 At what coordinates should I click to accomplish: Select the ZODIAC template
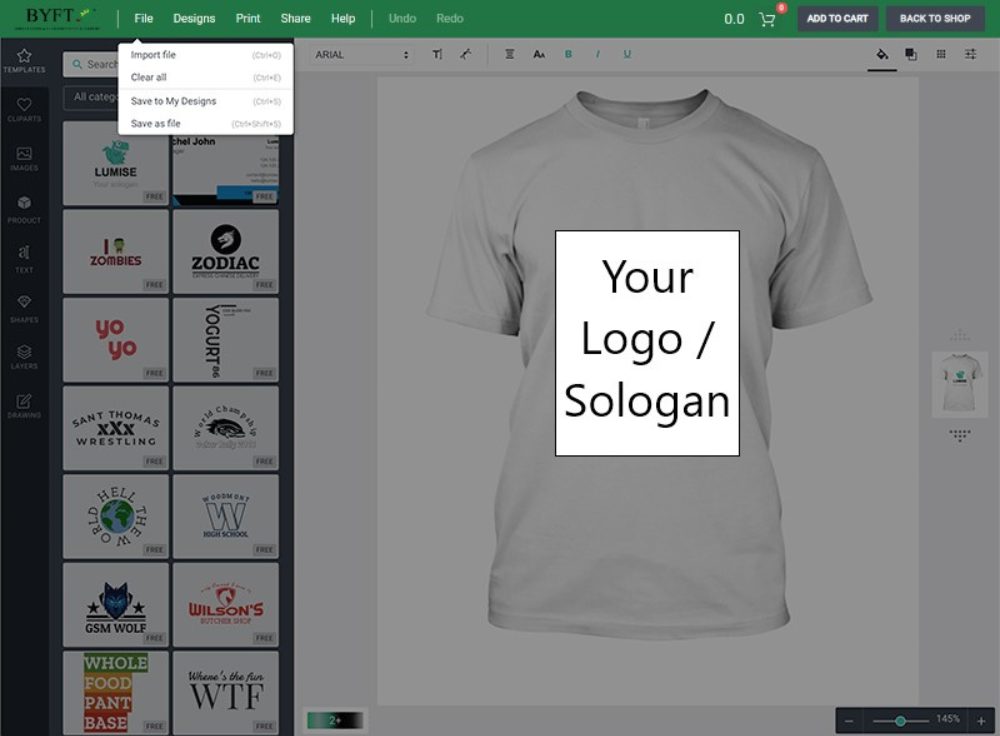[226, 251]
